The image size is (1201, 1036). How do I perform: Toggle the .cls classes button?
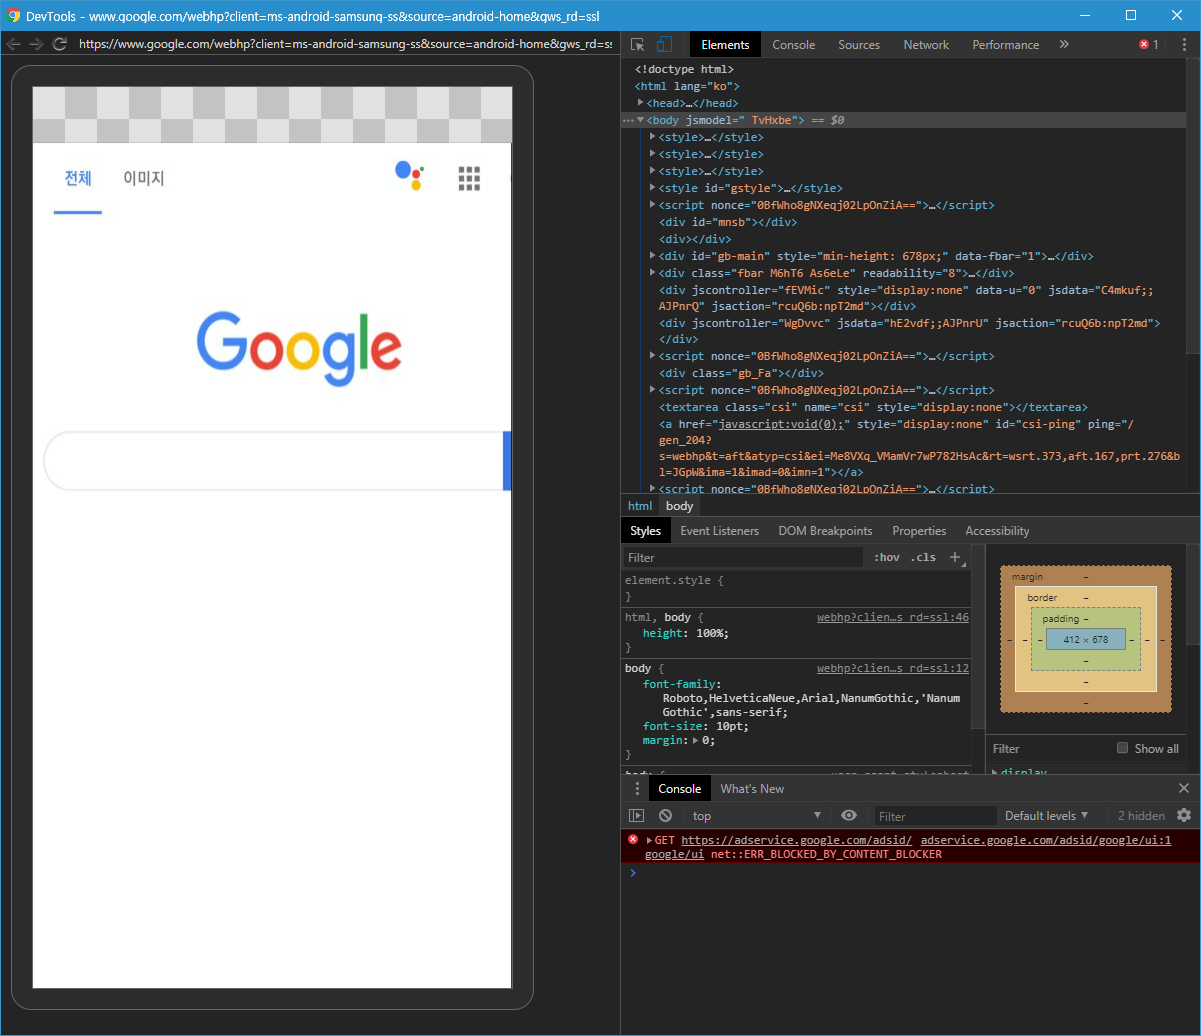pyautogui.click(x=923, y=557)
